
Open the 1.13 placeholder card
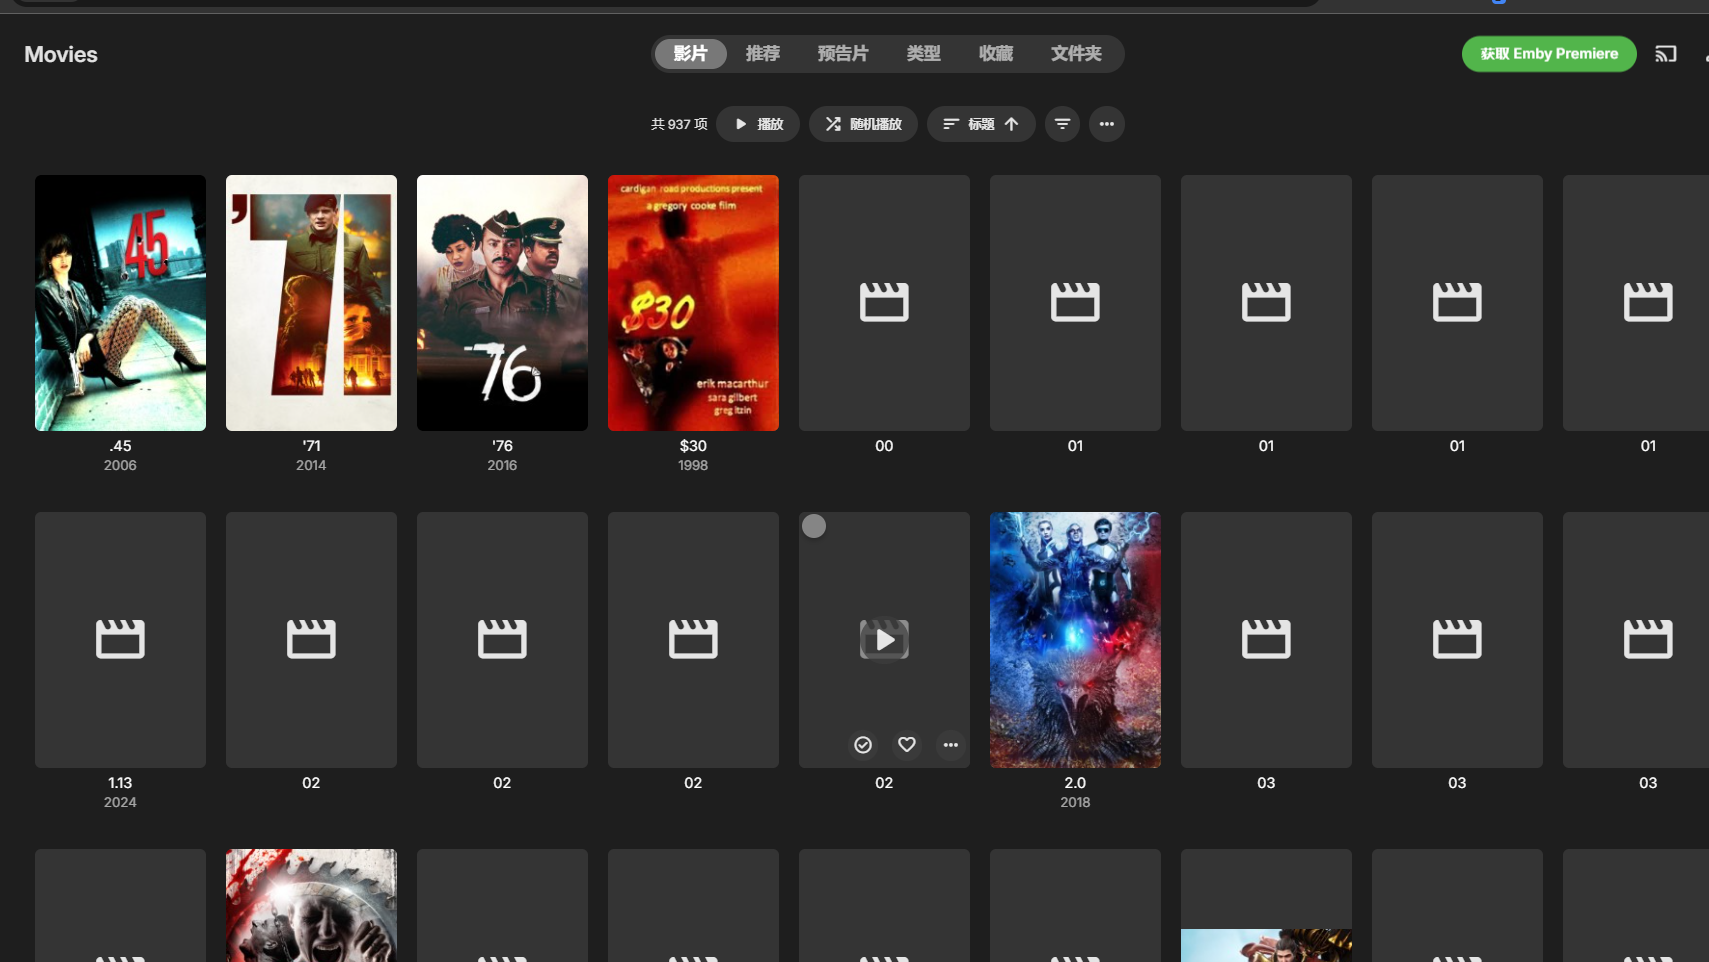pyautogui.click(x=120, y=640)
